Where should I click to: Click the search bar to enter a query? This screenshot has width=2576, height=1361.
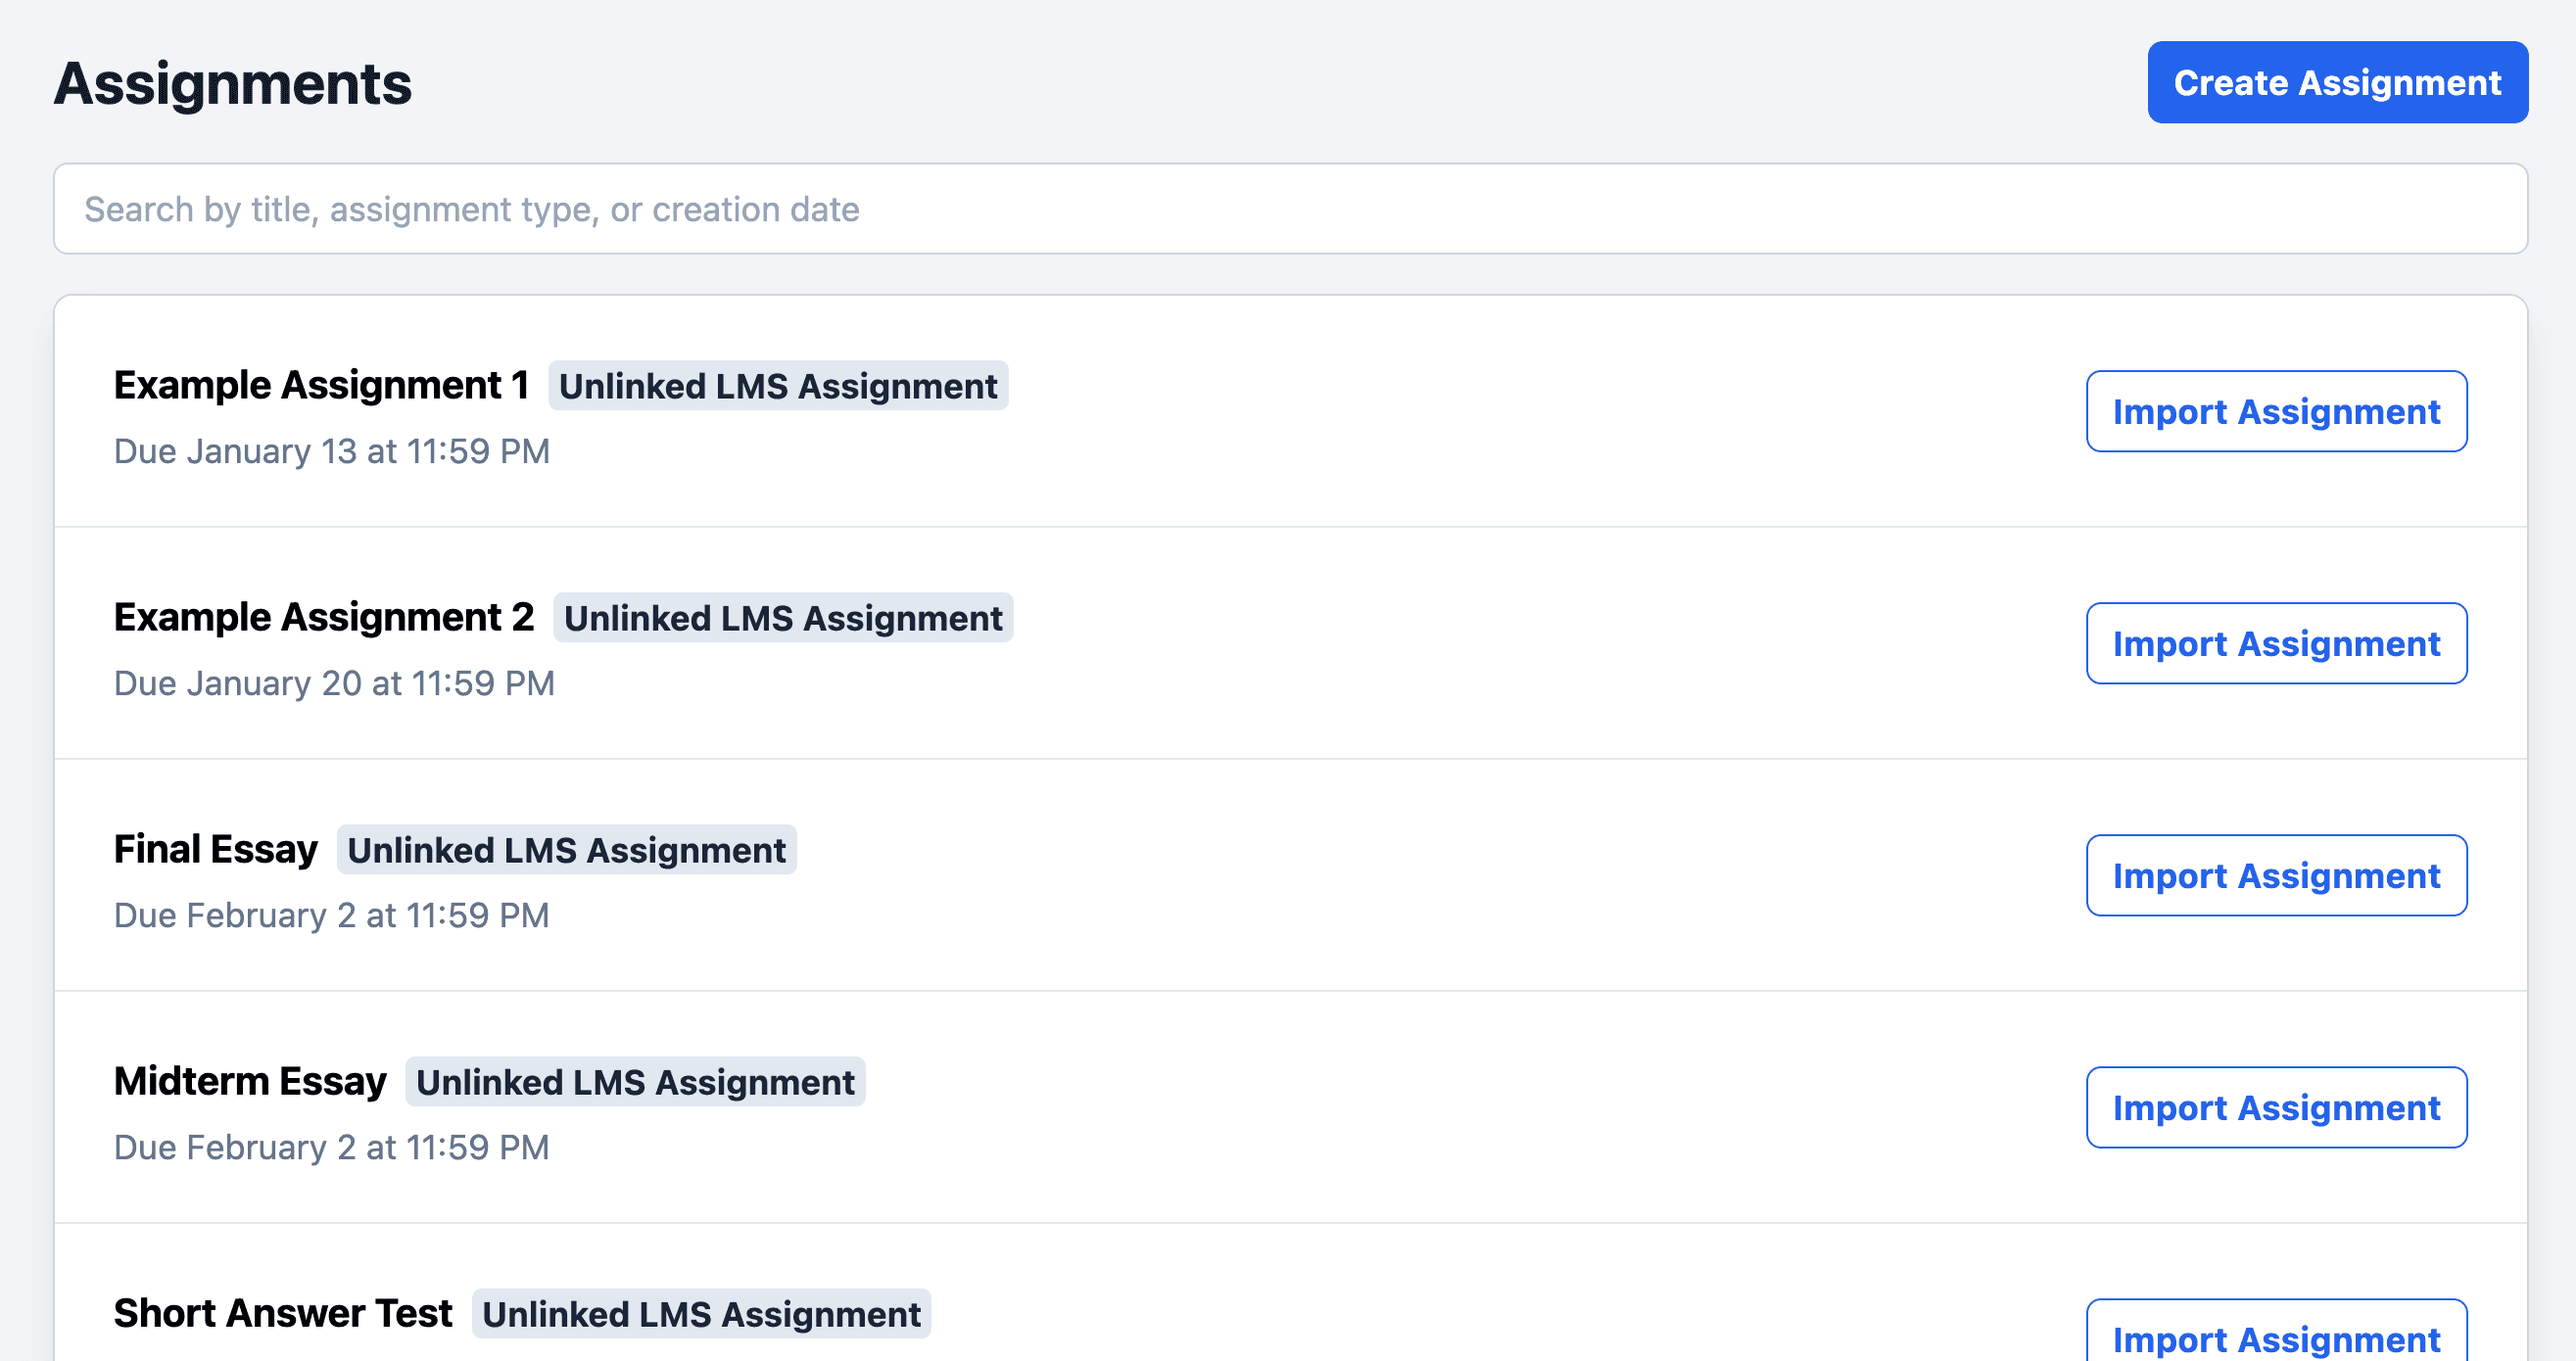pos(1288,208)
